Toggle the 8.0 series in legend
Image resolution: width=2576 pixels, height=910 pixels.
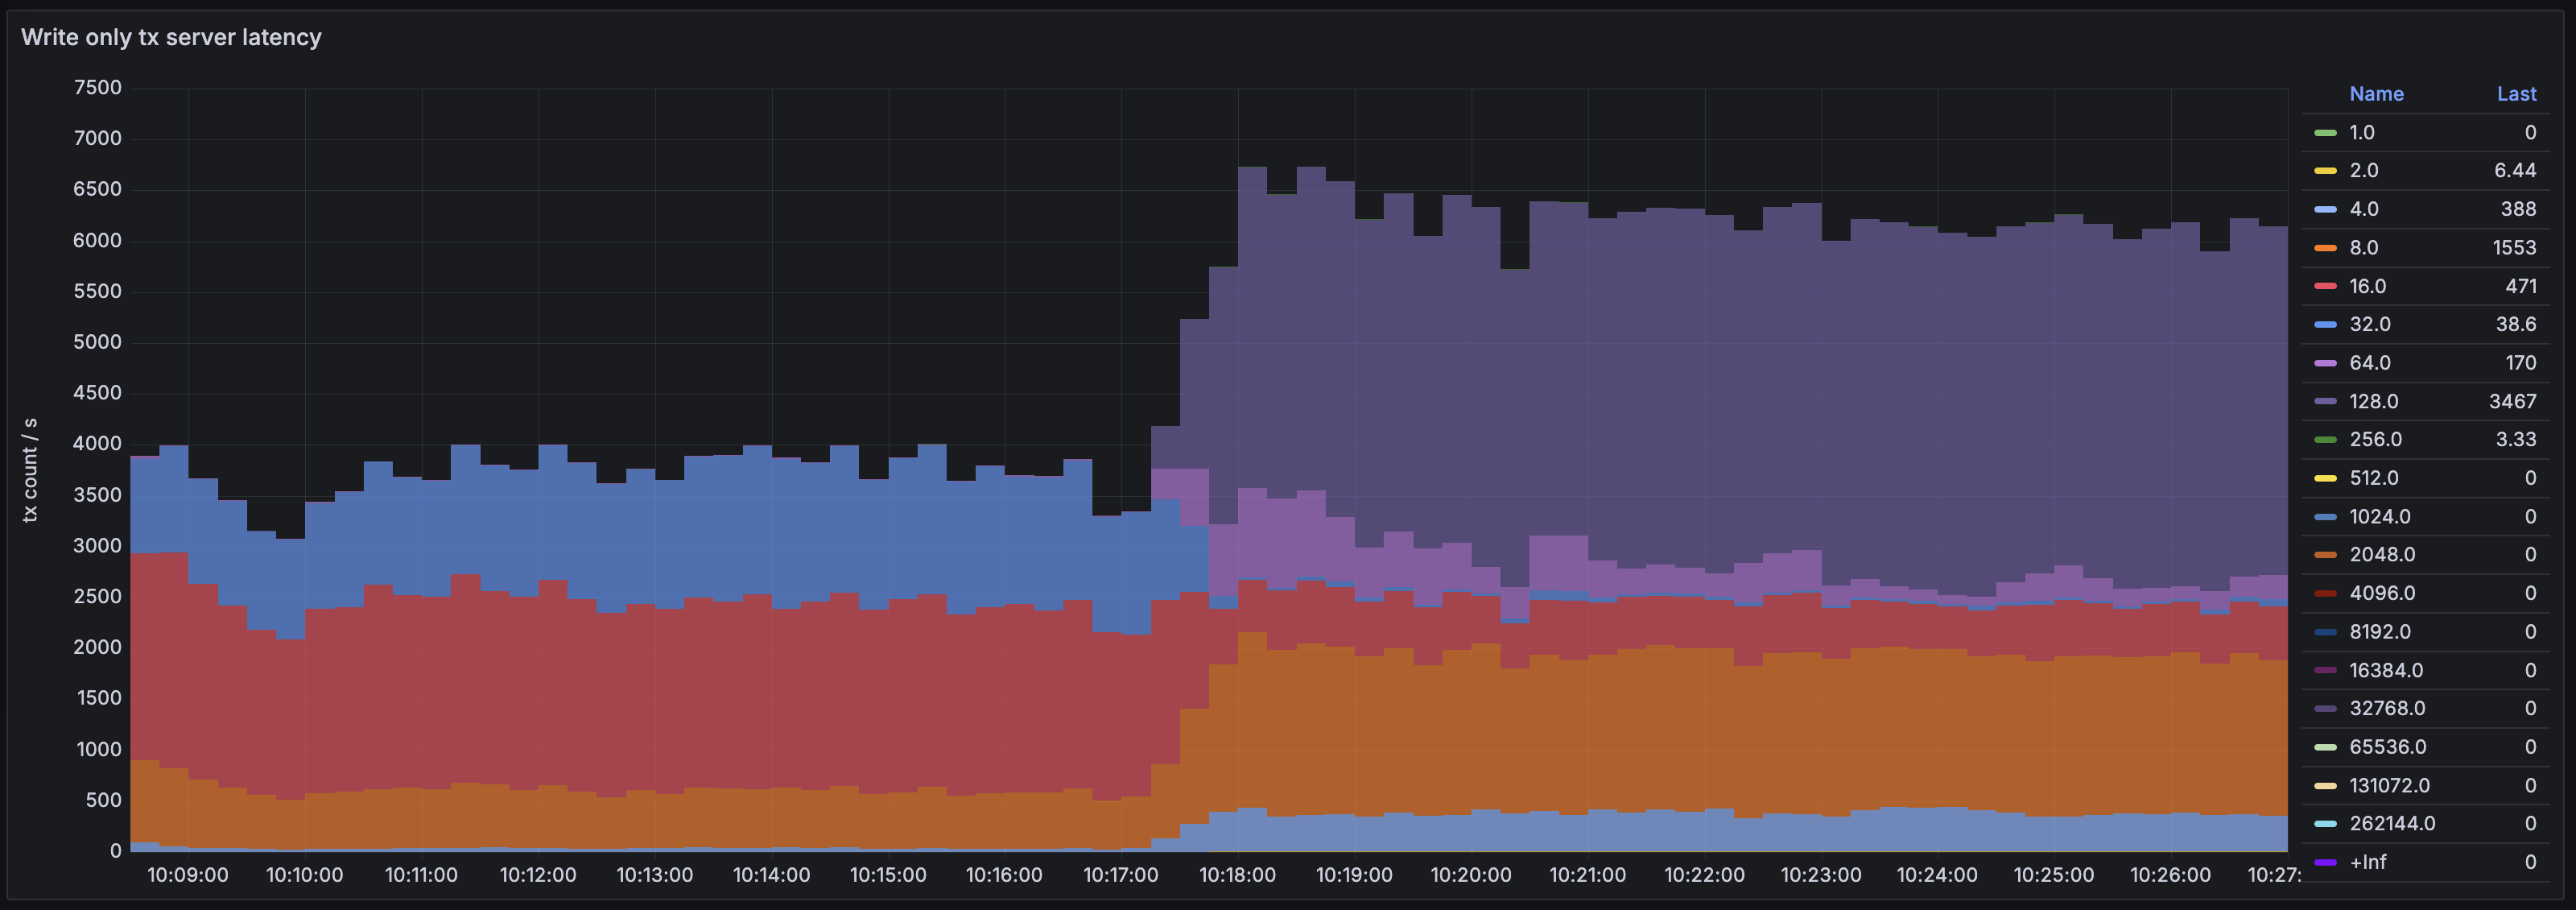[x=2363, y=248]
